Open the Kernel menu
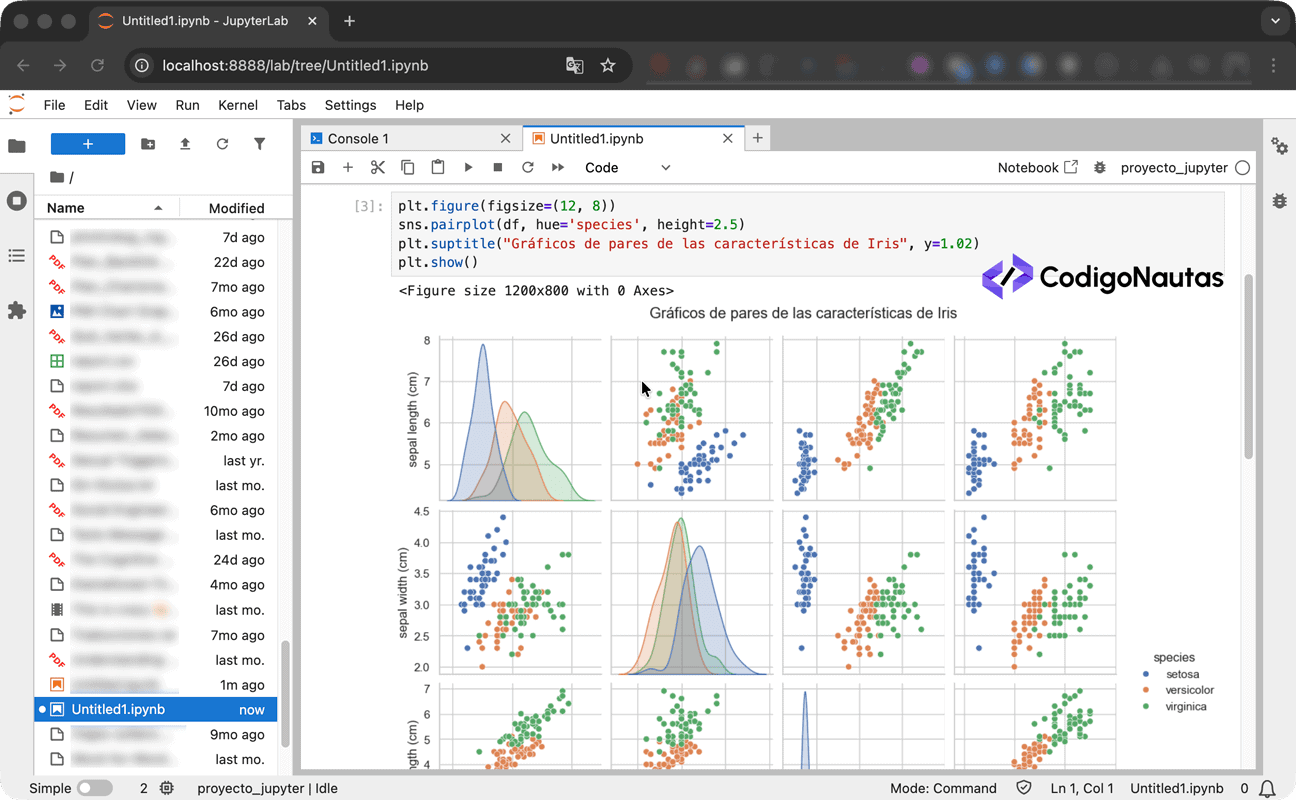This screenshot has width=1296, height=800. pos(238,105)
